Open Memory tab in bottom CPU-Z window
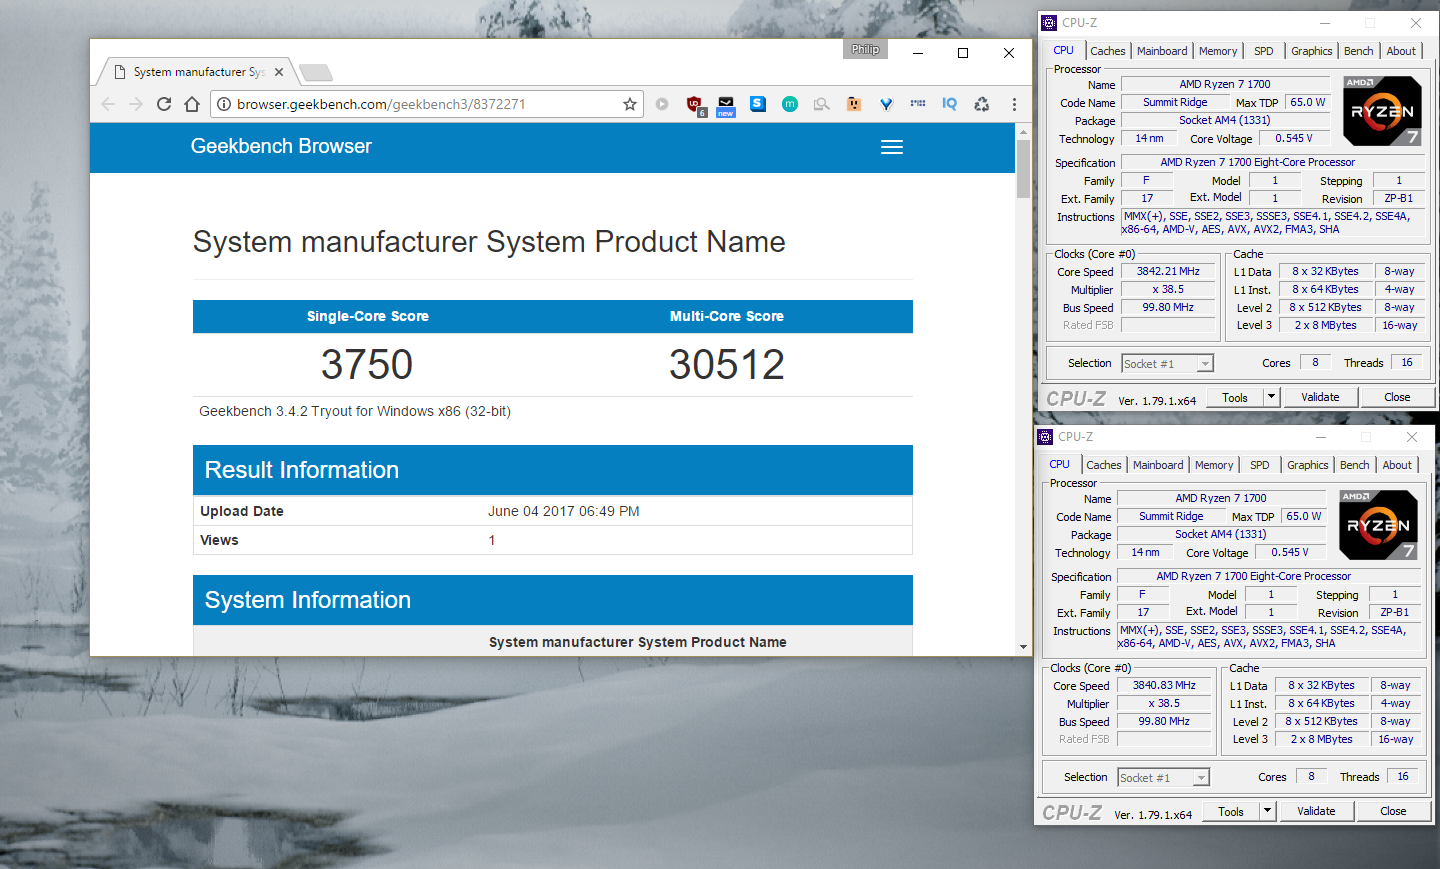 (x=1214, y=465)
